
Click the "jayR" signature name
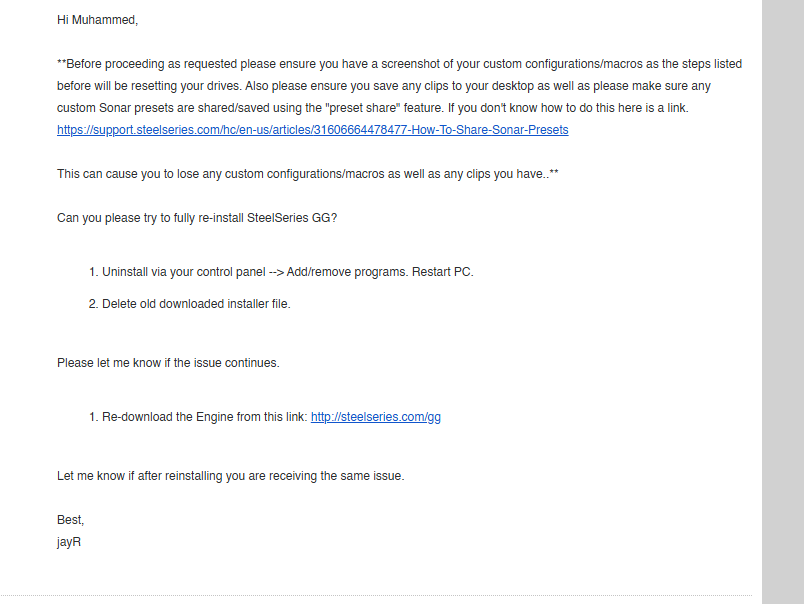point(69,542)
